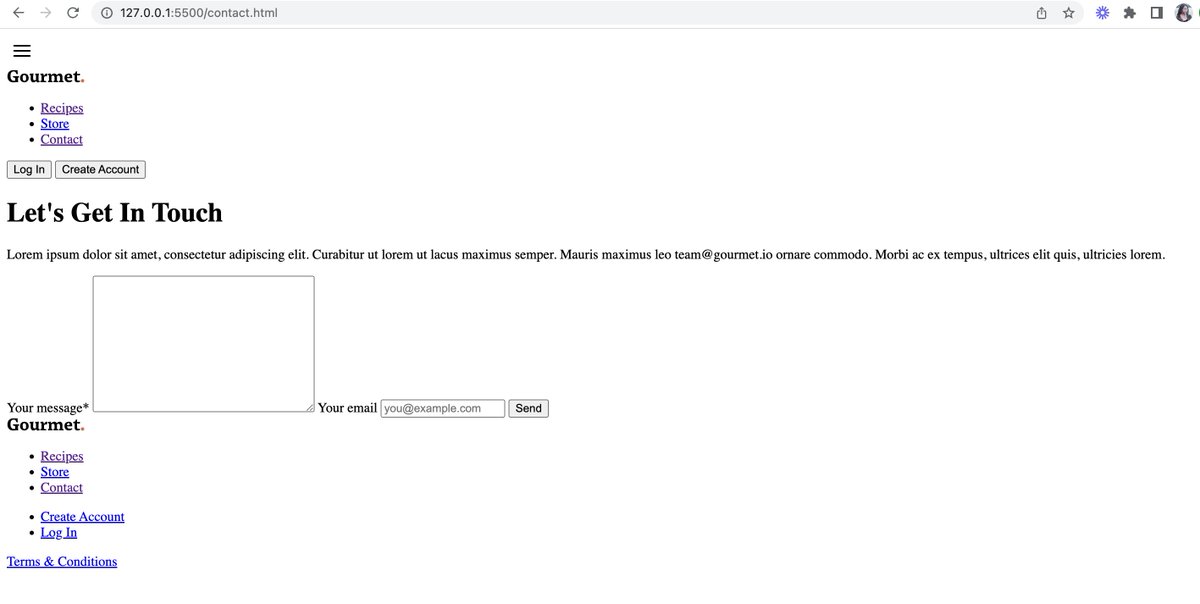This screenshot has width=1200, height=604.
Task: Open the site information icon in address bar
Action: point(107,13)
